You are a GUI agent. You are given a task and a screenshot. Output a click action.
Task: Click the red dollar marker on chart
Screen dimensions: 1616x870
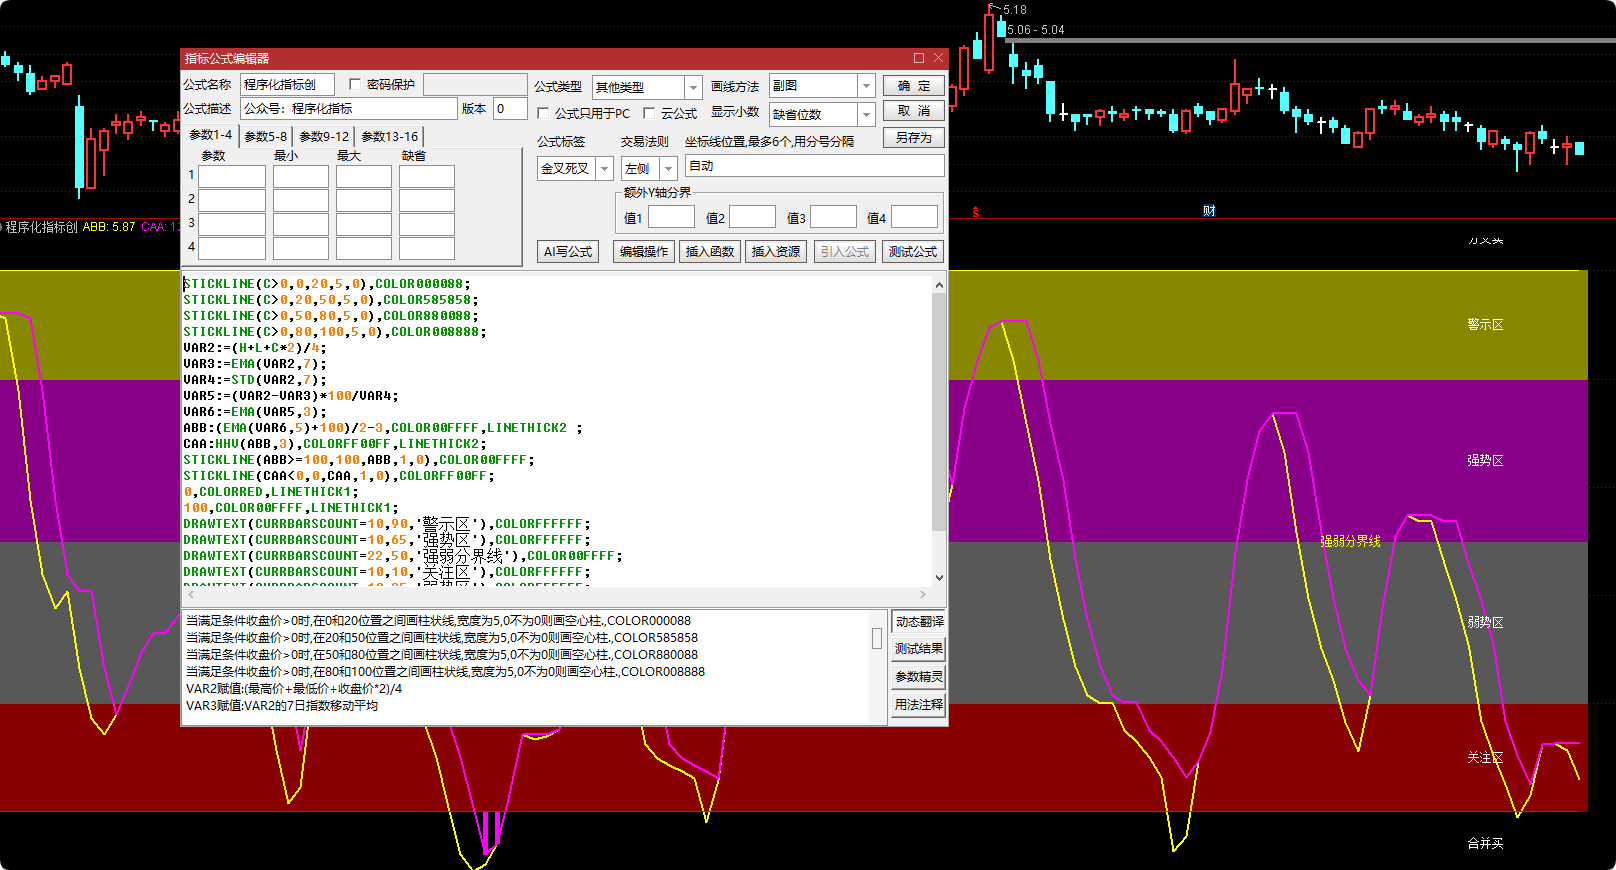point(975,212)
